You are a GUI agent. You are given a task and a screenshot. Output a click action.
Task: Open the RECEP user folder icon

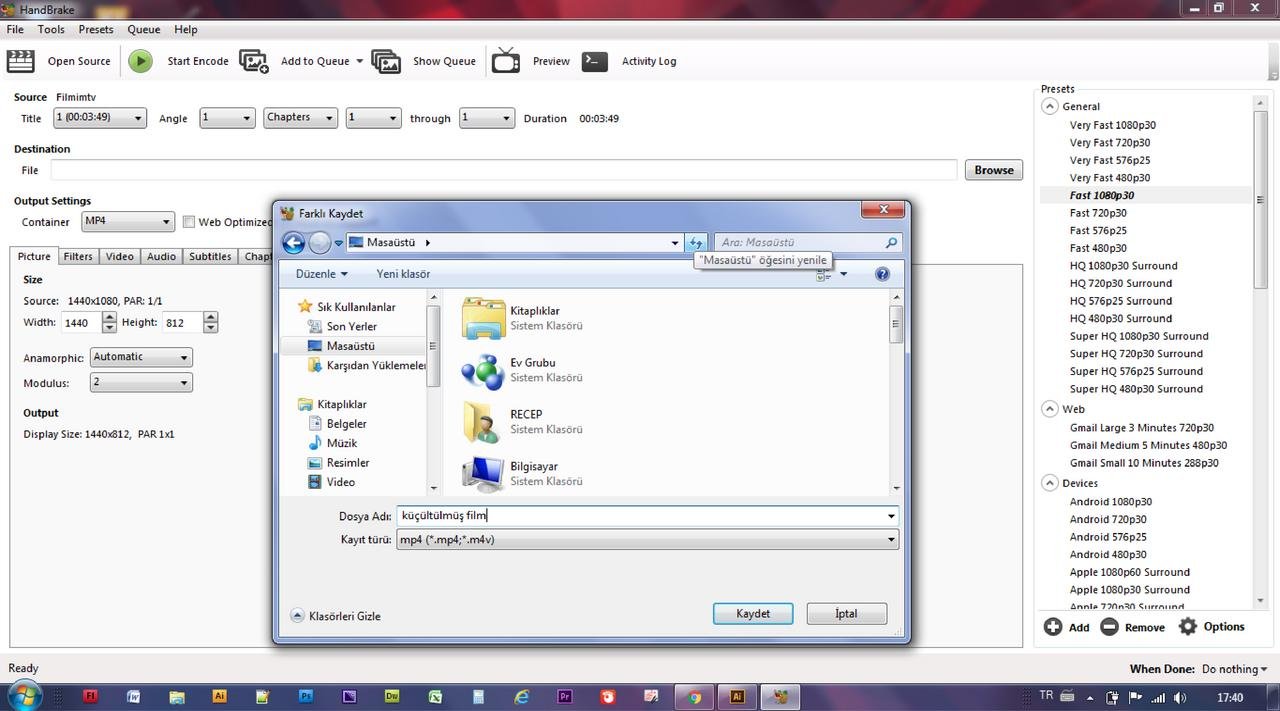tap(483, 422)
